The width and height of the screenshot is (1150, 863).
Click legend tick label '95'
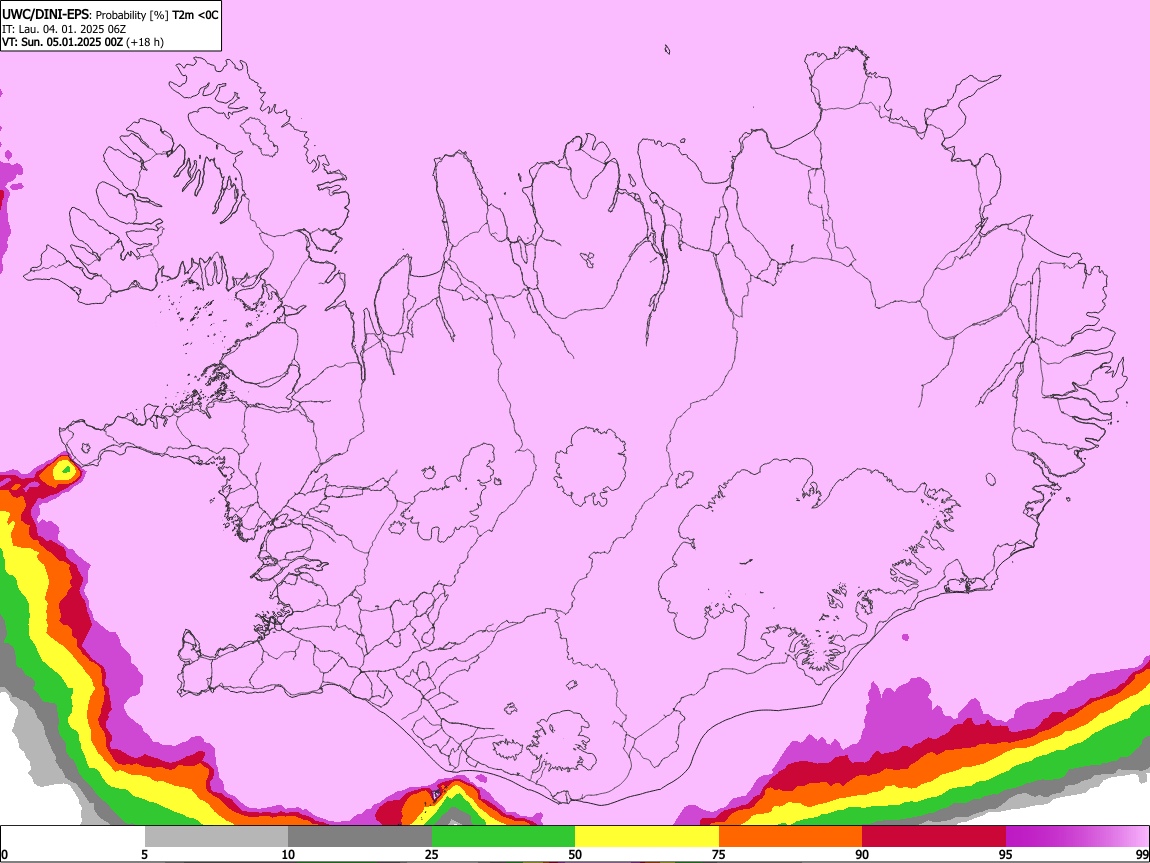[1006, 854]
